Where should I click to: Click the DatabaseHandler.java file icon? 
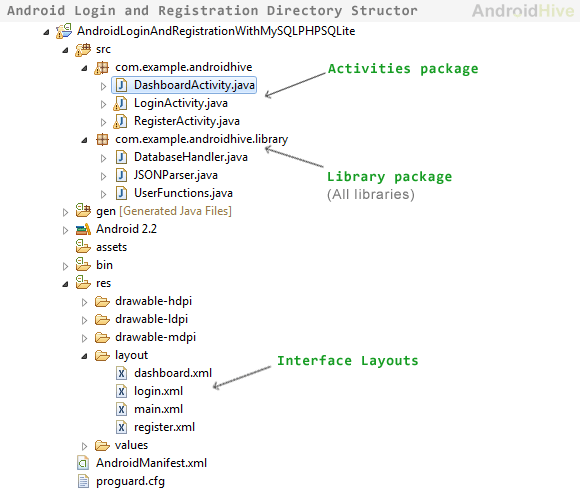(121, 157)
